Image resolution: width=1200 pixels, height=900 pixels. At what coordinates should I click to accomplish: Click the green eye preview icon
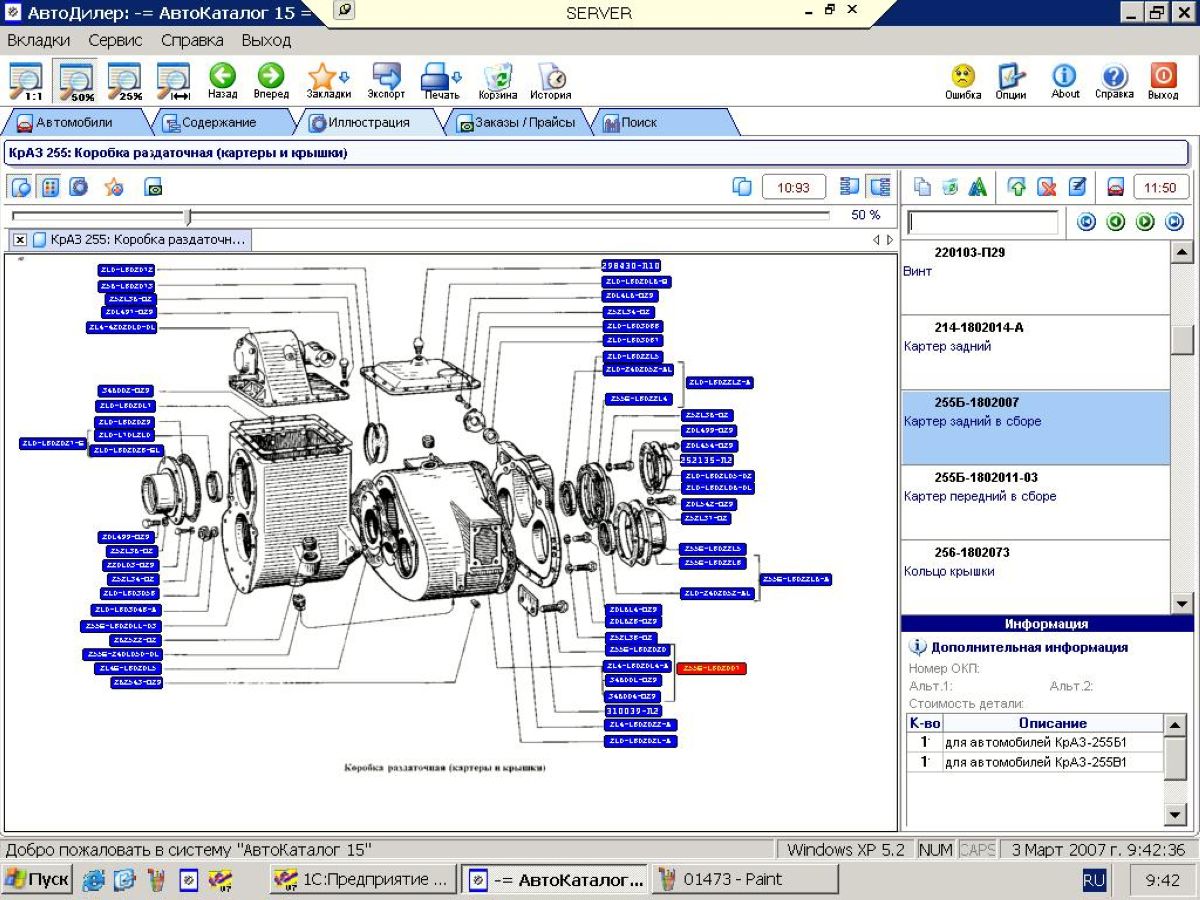152,187
